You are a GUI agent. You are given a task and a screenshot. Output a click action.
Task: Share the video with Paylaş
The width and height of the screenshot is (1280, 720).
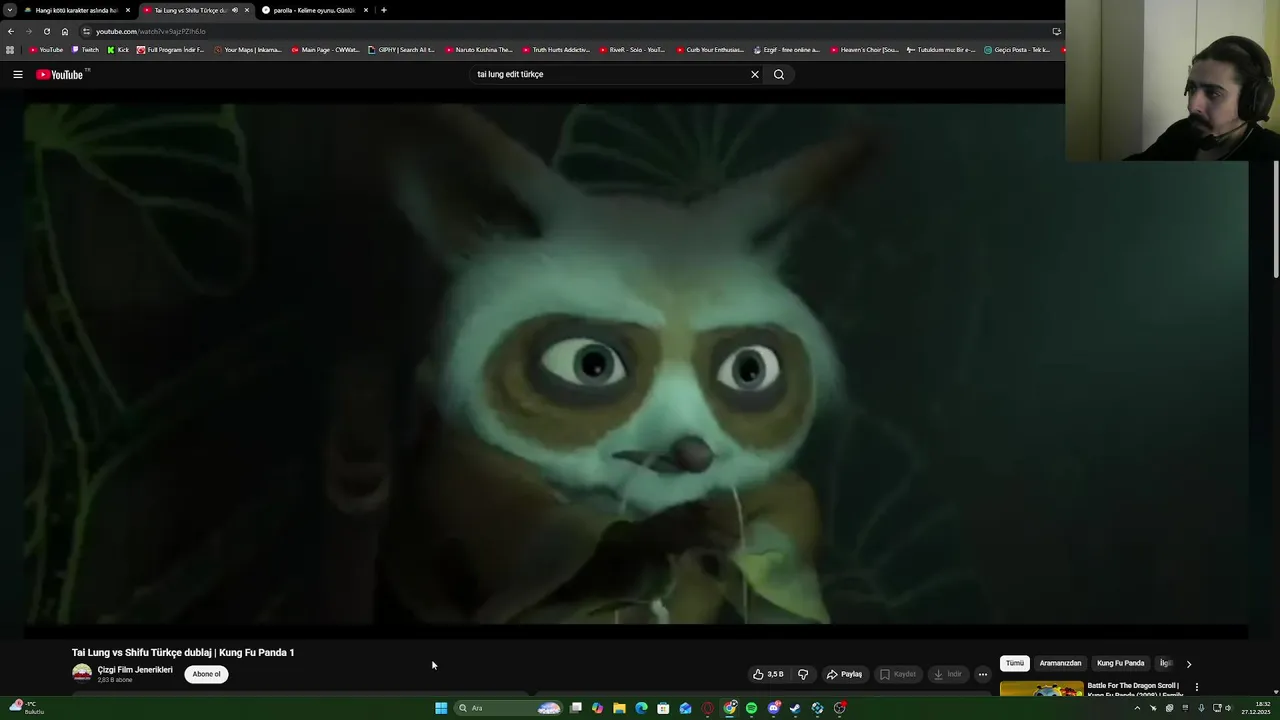click(x=845, y=674)
